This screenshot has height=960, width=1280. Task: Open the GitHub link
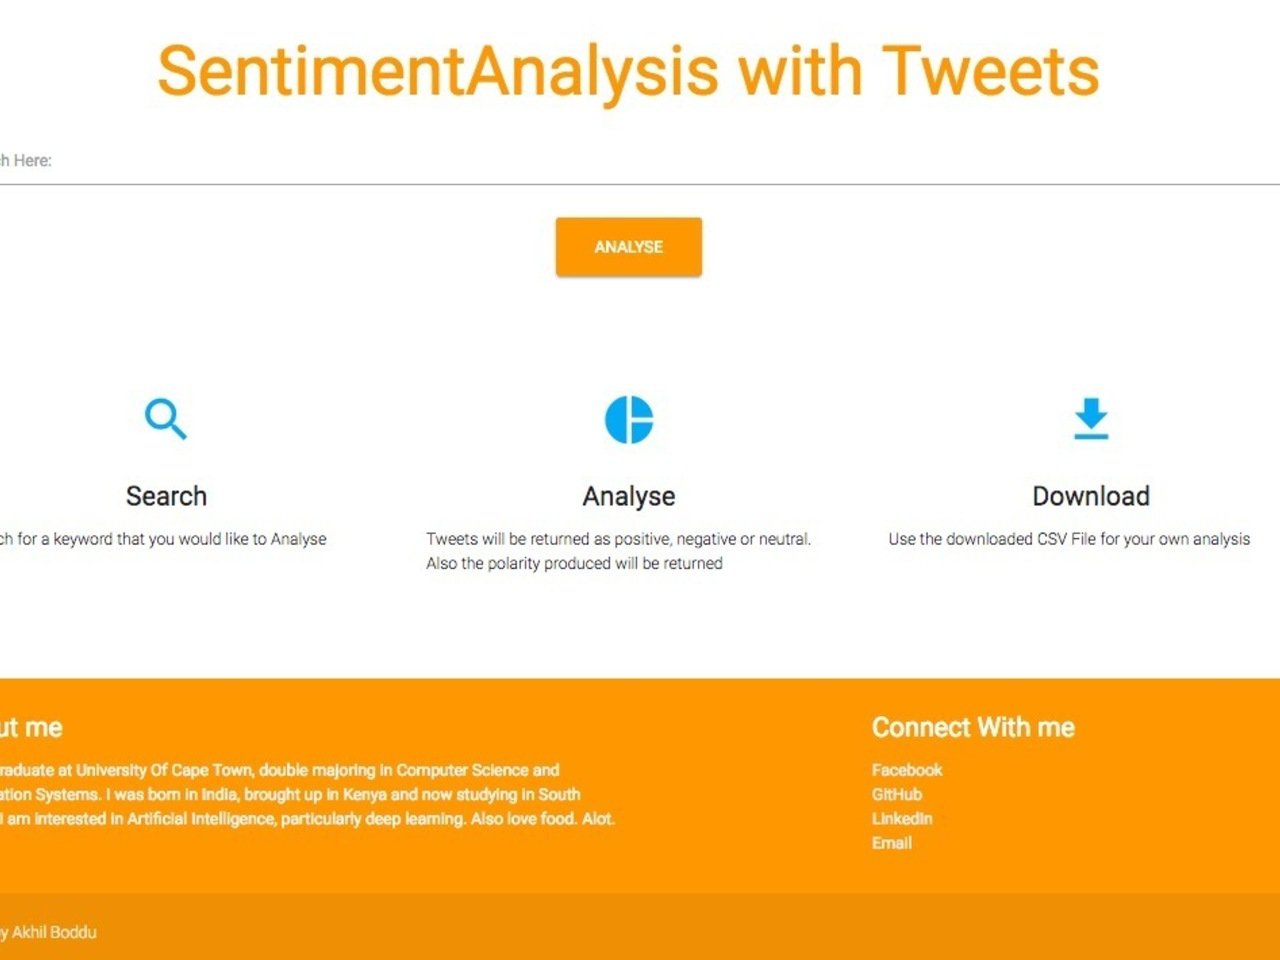[897, 794]
